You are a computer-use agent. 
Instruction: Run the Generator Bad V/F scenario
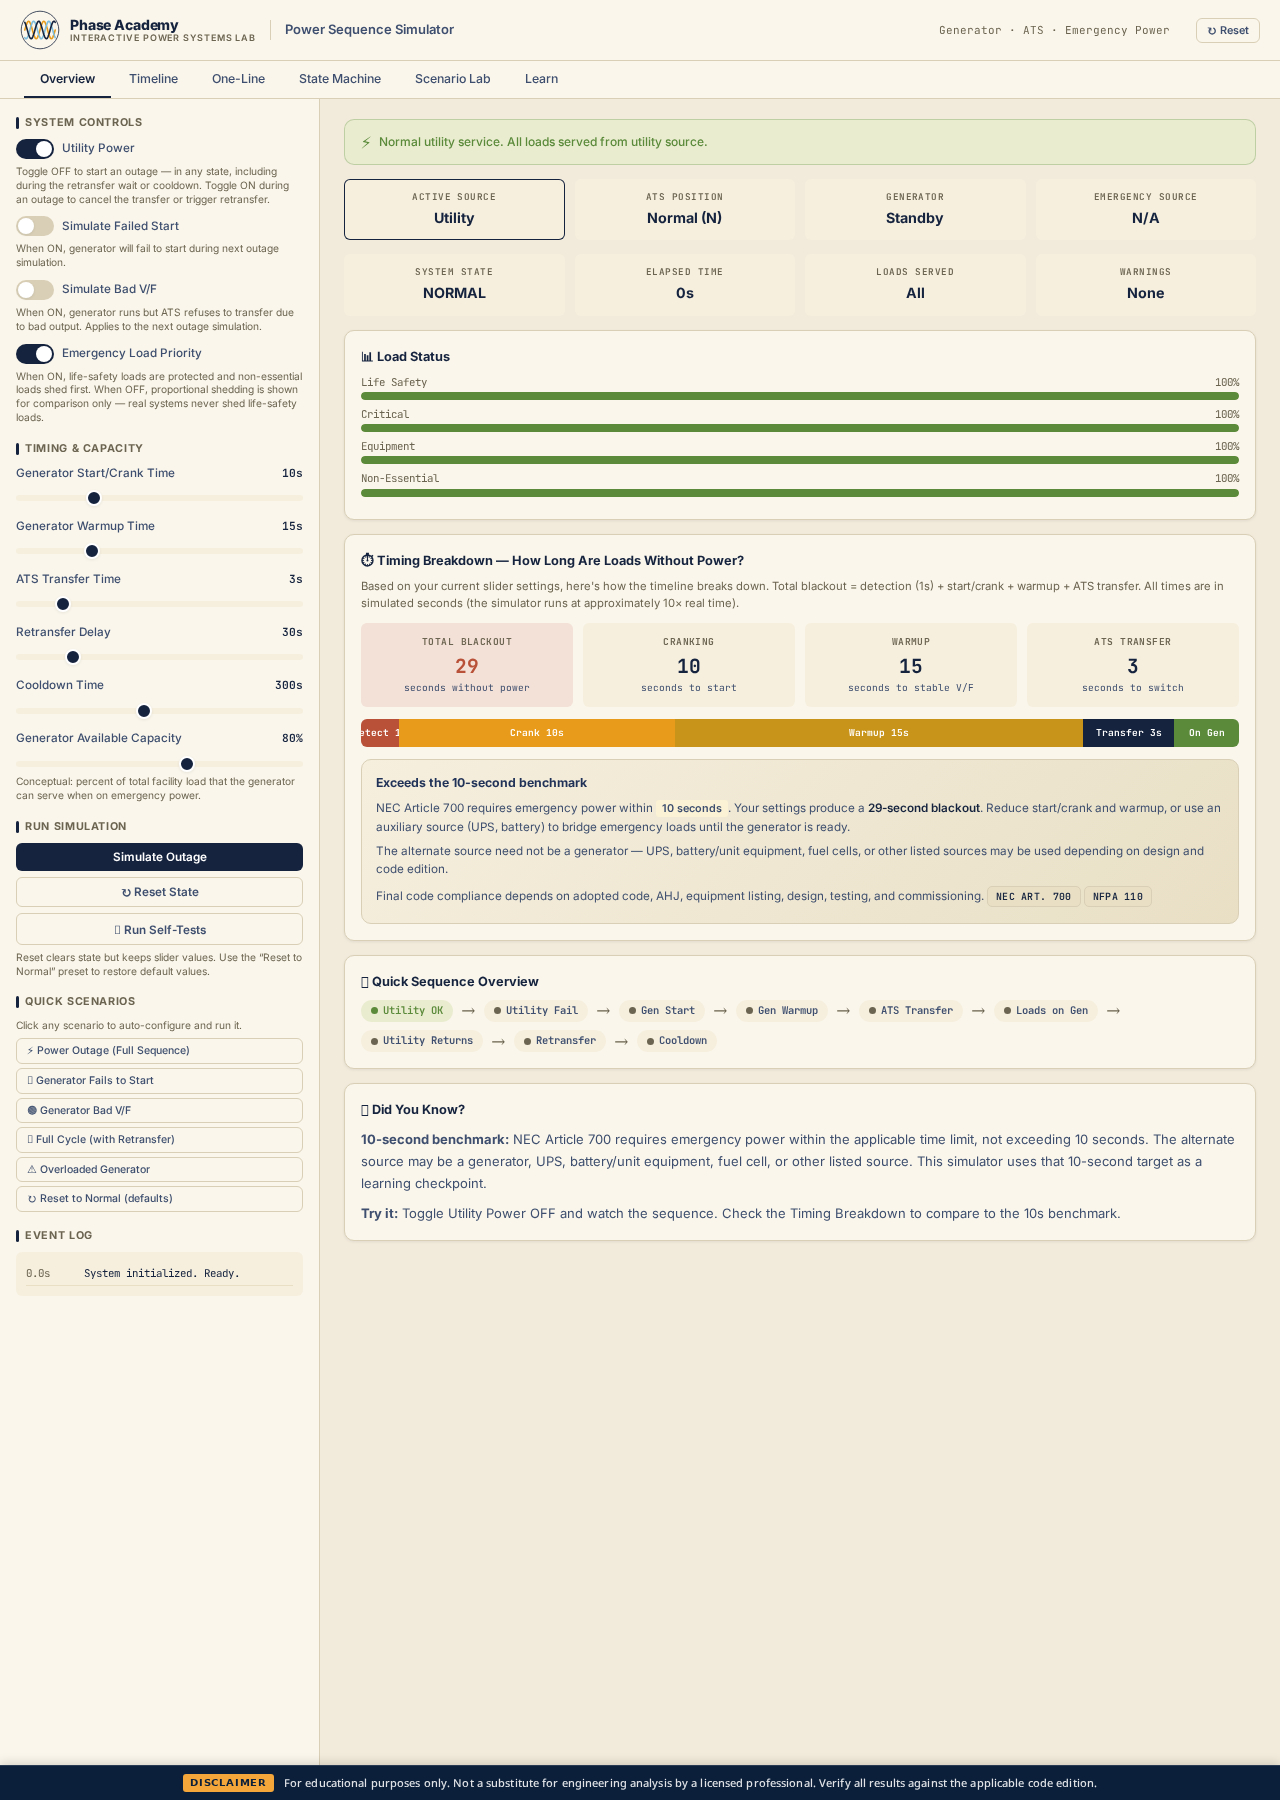159,1110
